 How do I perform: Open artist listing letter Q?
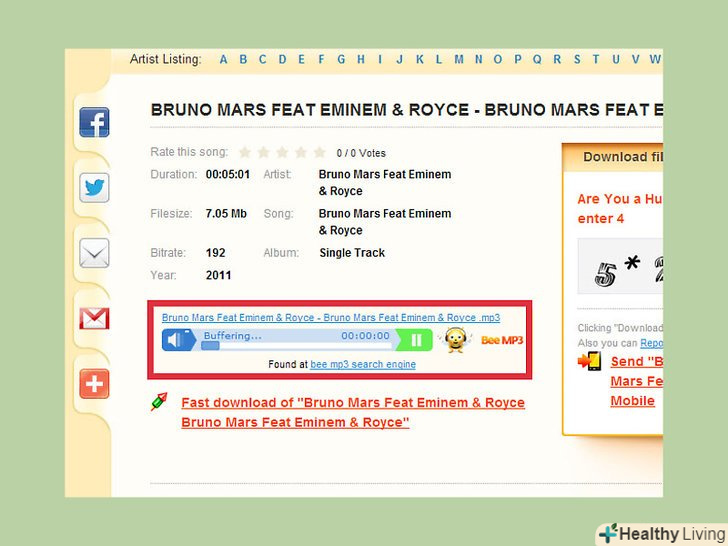coord(537,59)
